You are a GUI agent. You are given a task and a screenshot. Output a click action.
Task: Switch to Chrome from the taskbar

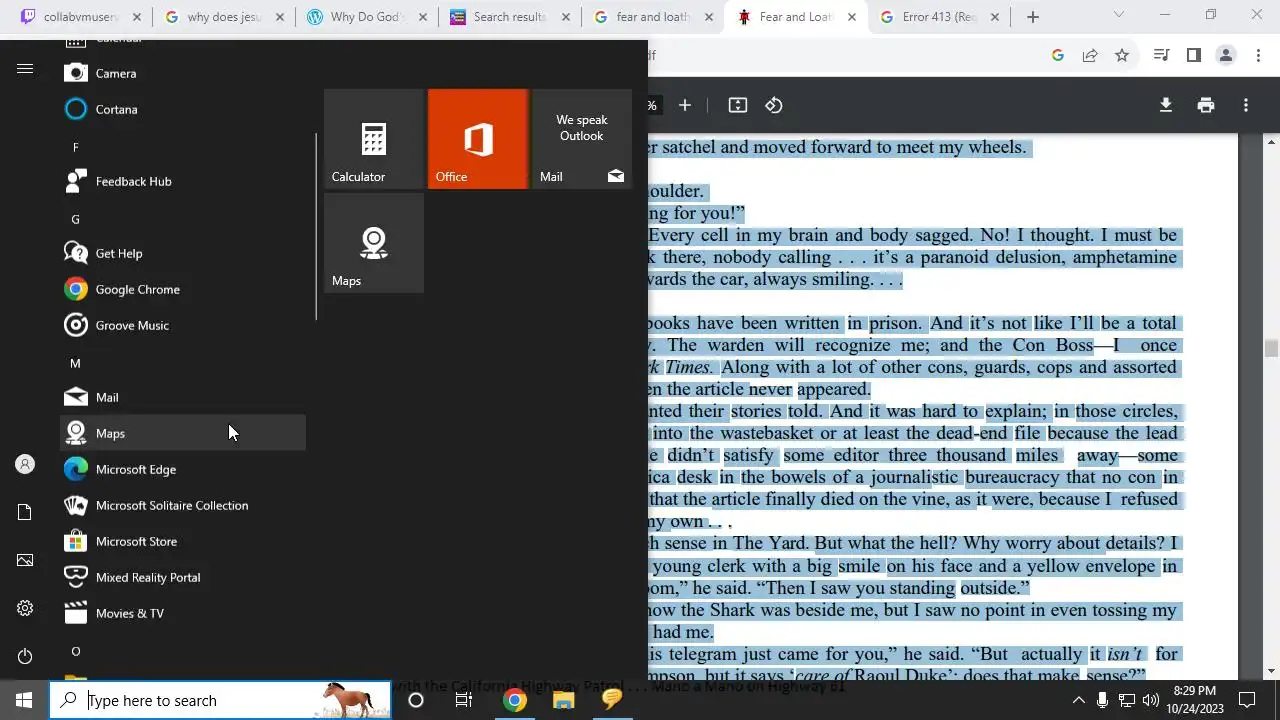515,700
